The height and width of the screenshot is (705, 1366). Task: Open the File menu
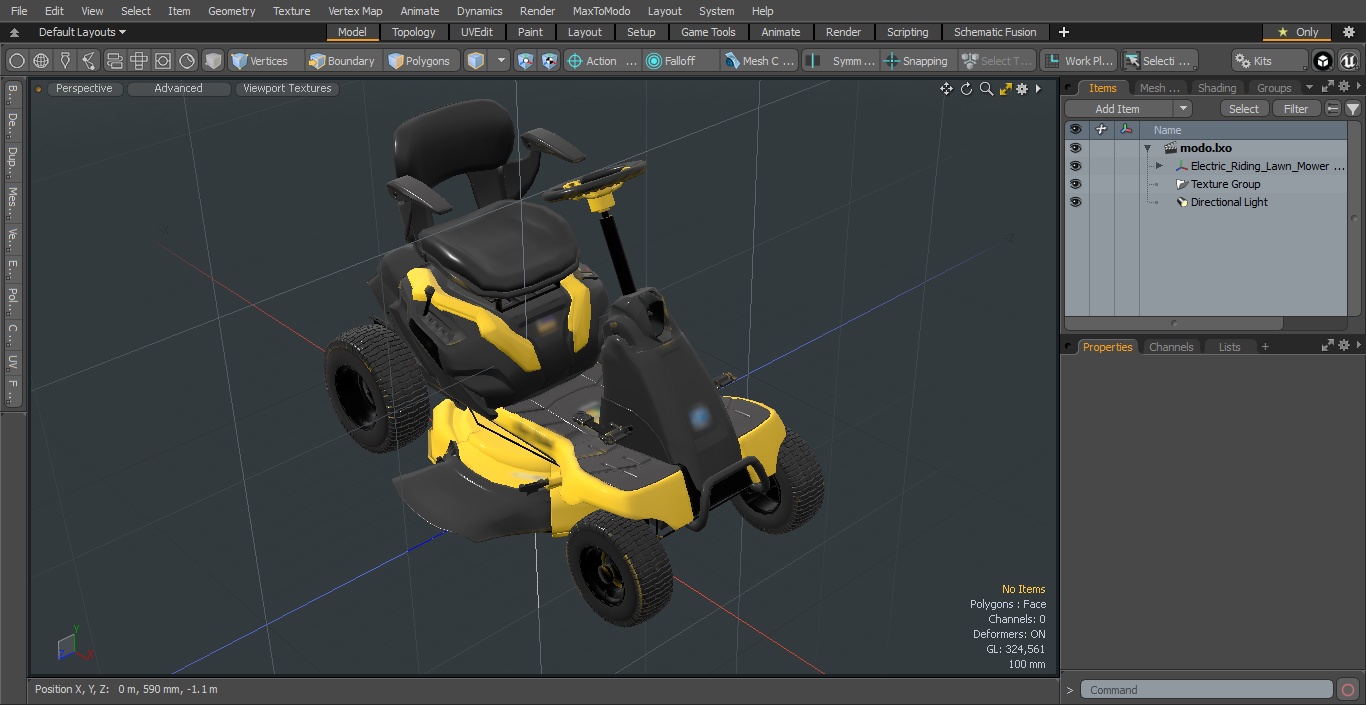pyautogui.click(x=19, y=11)
